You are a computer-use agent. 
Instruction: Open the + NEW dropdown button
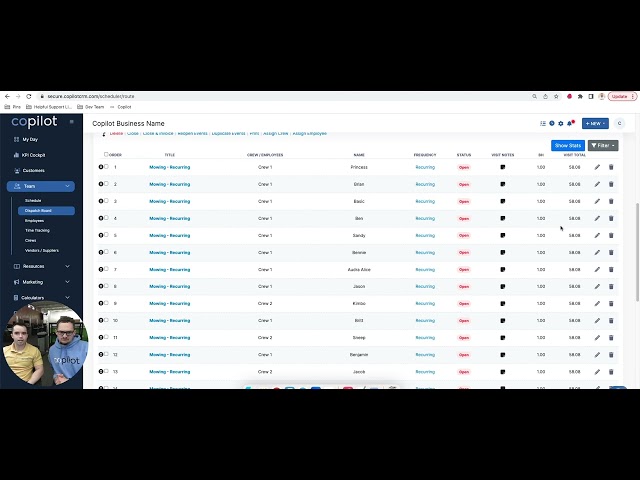595,123
